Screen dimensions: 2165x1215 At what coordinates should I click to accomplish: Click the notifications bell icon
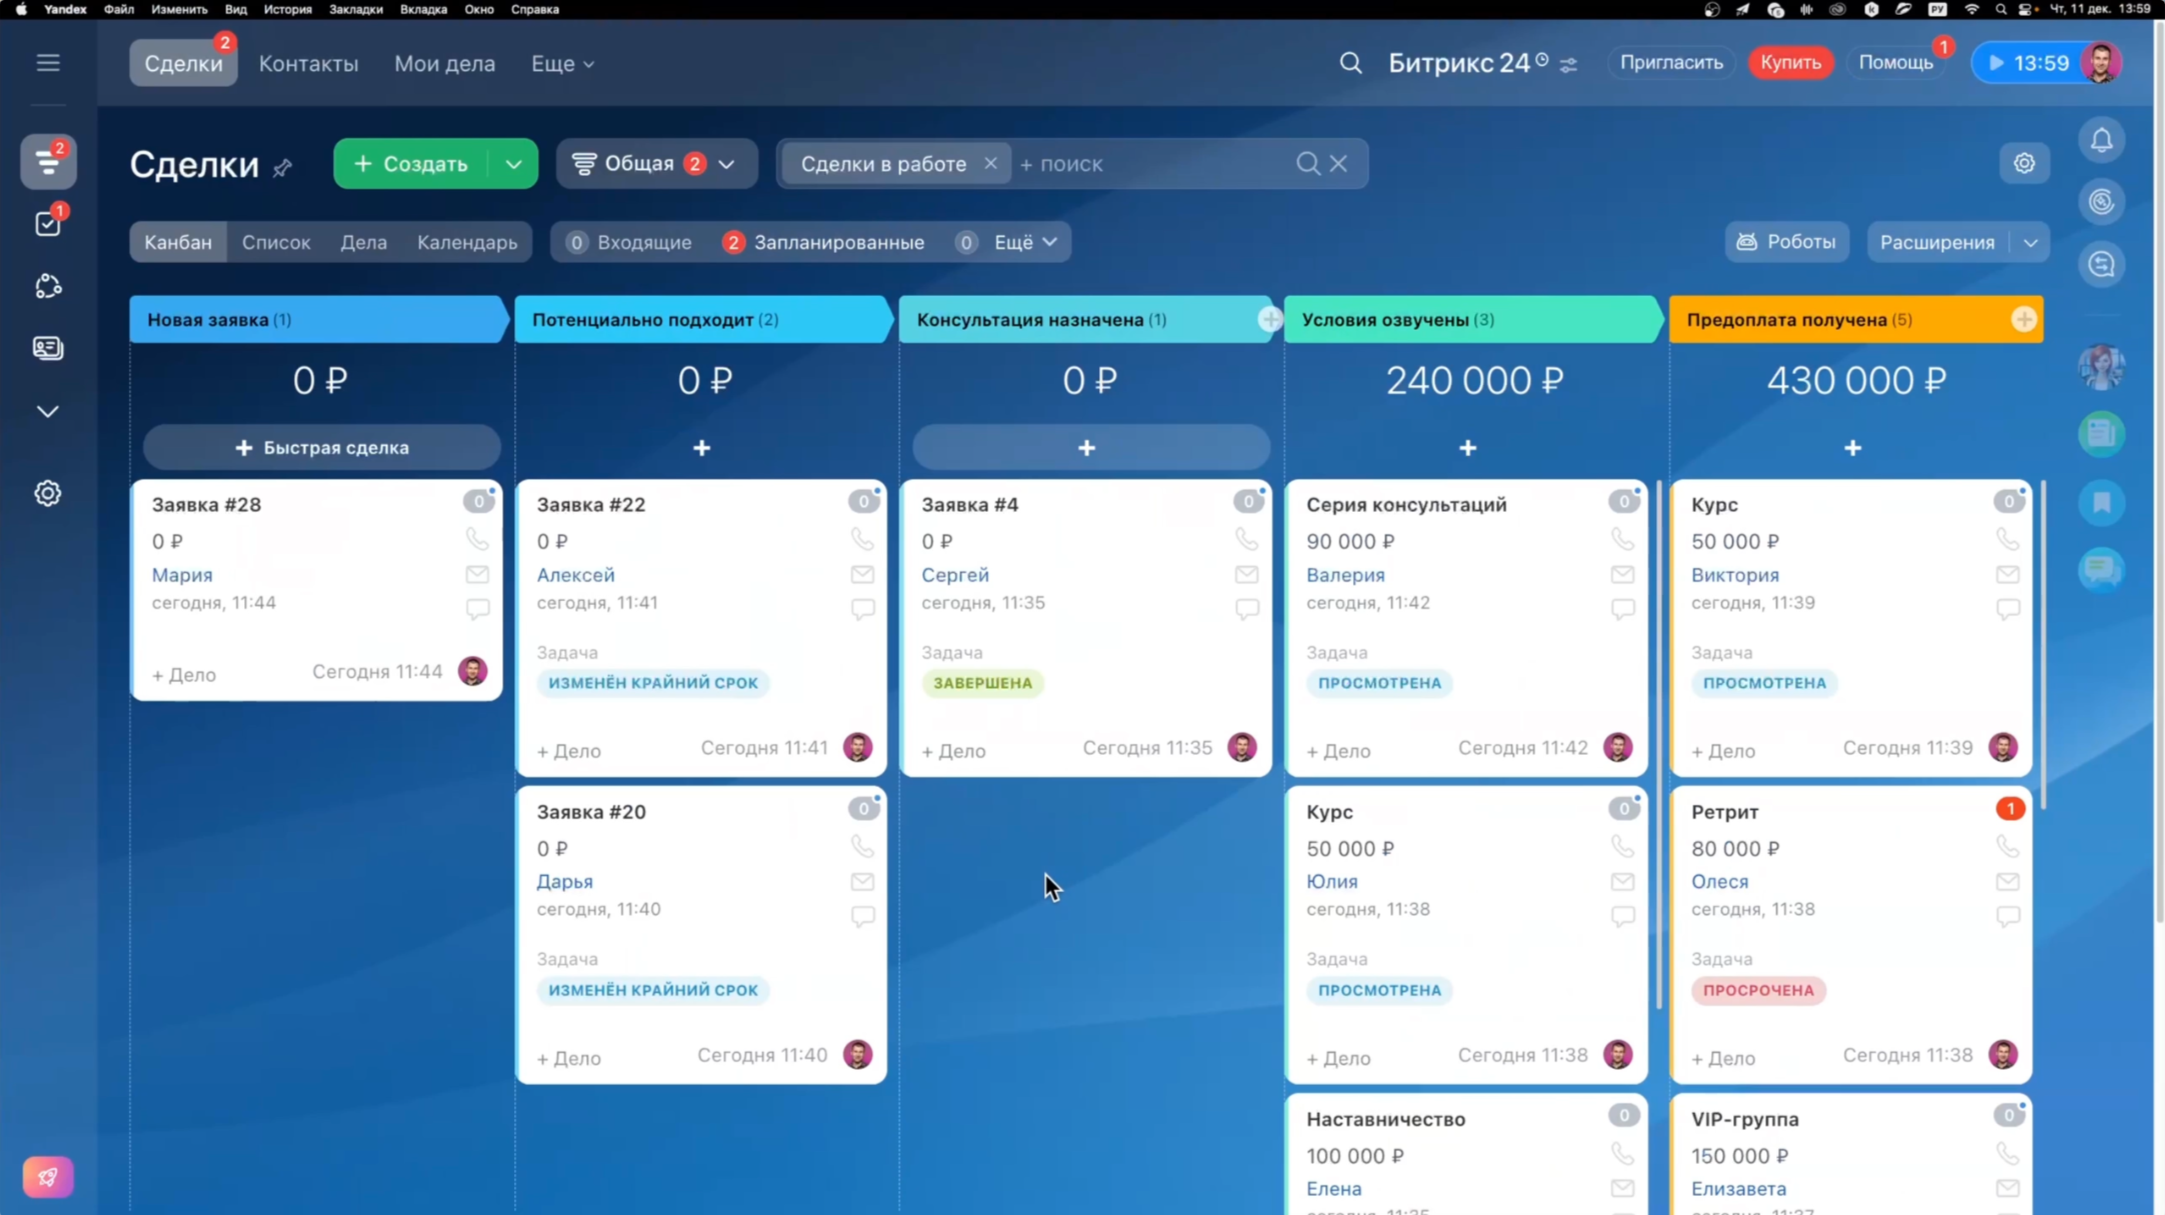click(2101, 140)
